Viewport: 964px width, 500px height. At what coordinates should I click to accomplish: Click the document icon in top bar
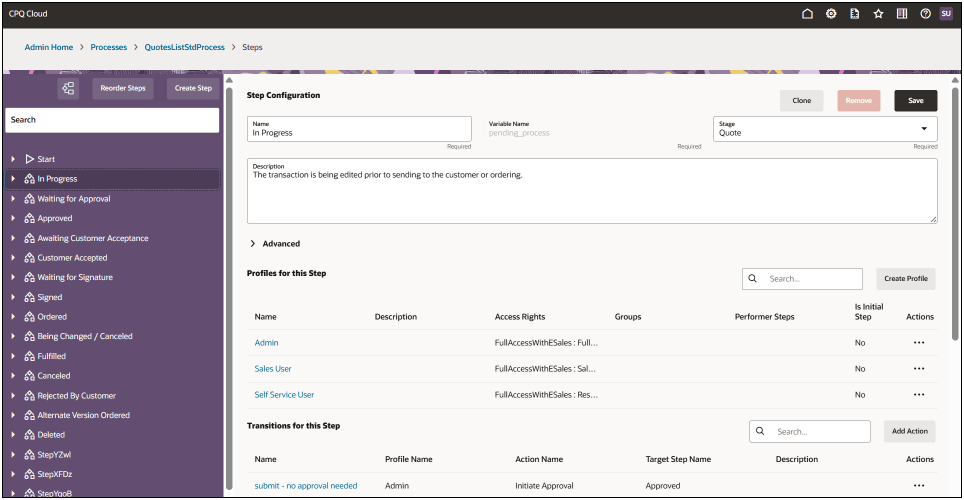click(855, 14)
